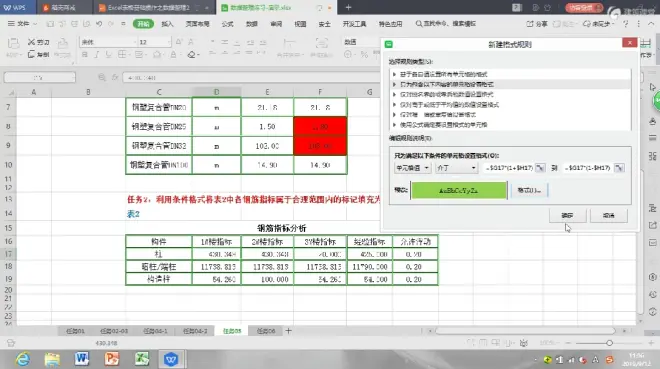This screenshot has height=369, width=660.
Task: Open WPS from the Windows taskbar
Action: pos(171,359)
